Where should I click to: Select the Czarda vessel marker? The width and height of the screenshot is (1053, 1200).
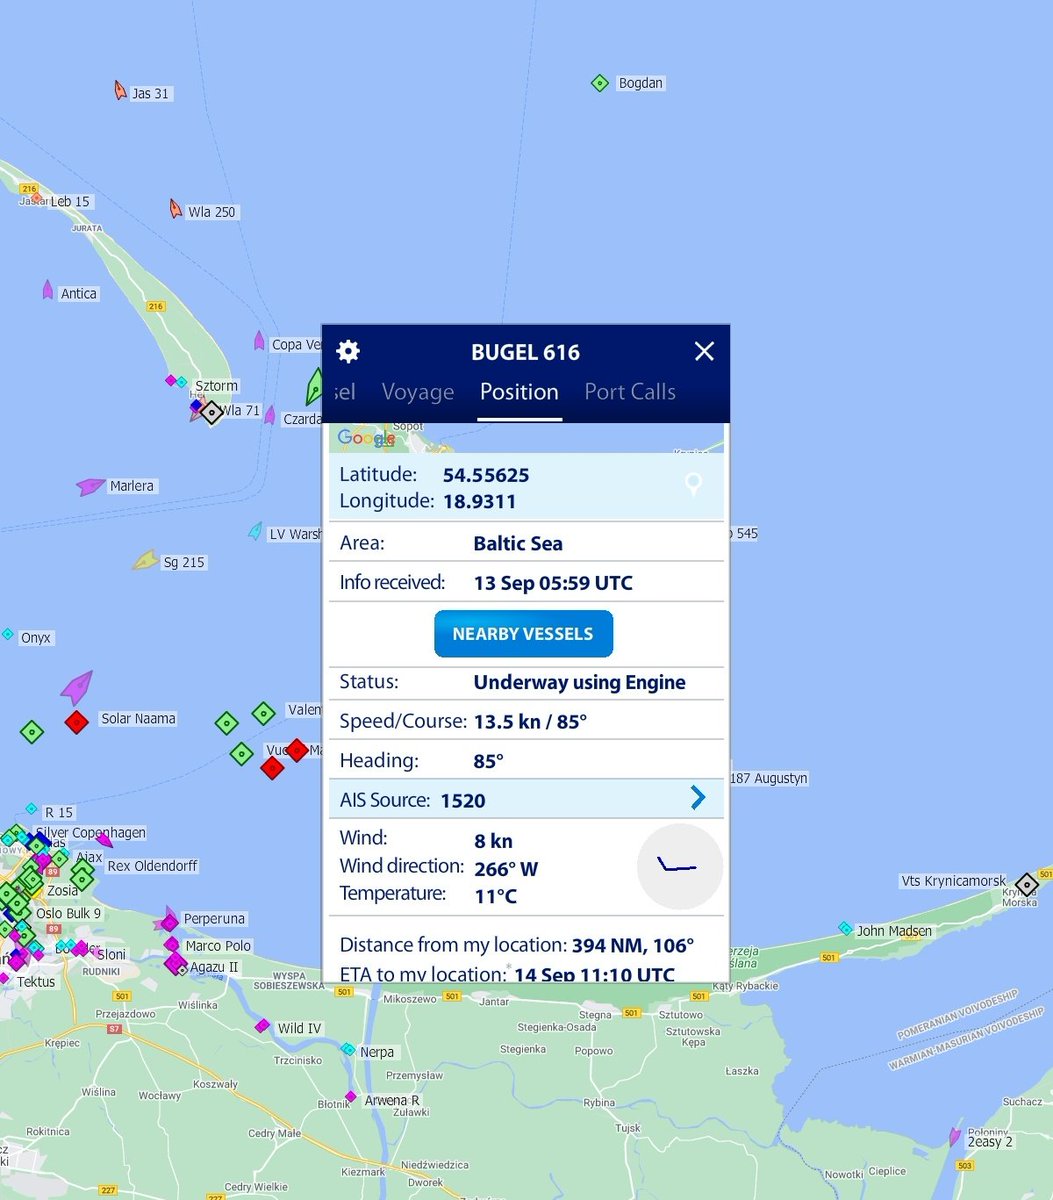pyautogui.click(x=269, y=415)
